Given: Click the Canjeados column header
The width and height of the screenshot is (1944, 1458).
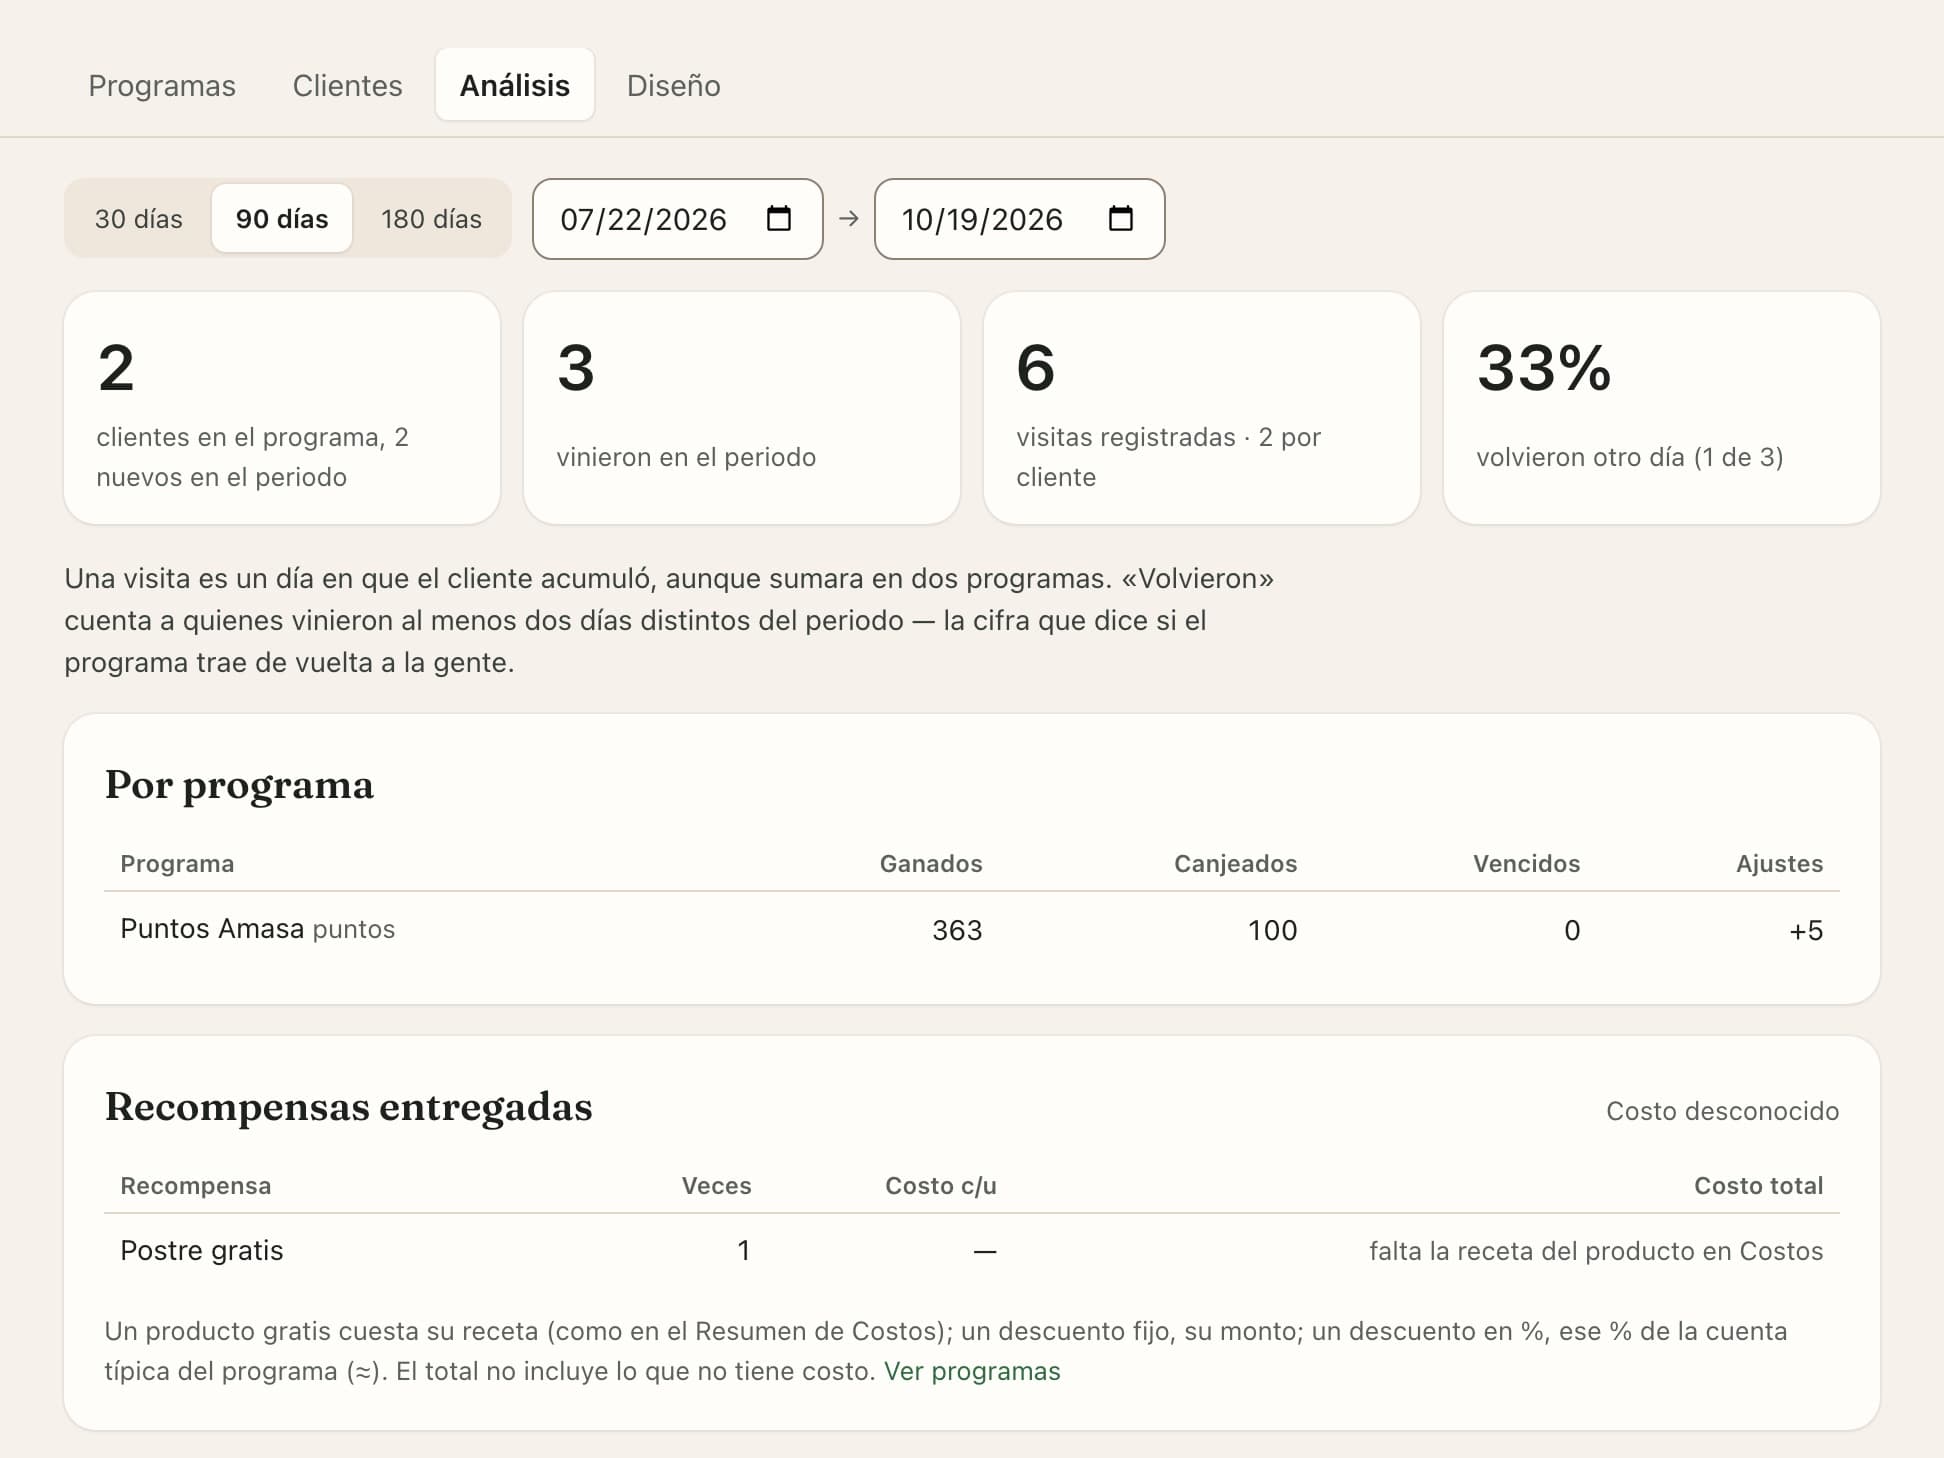Looking at the screenshot, I should coord(1235,864).
